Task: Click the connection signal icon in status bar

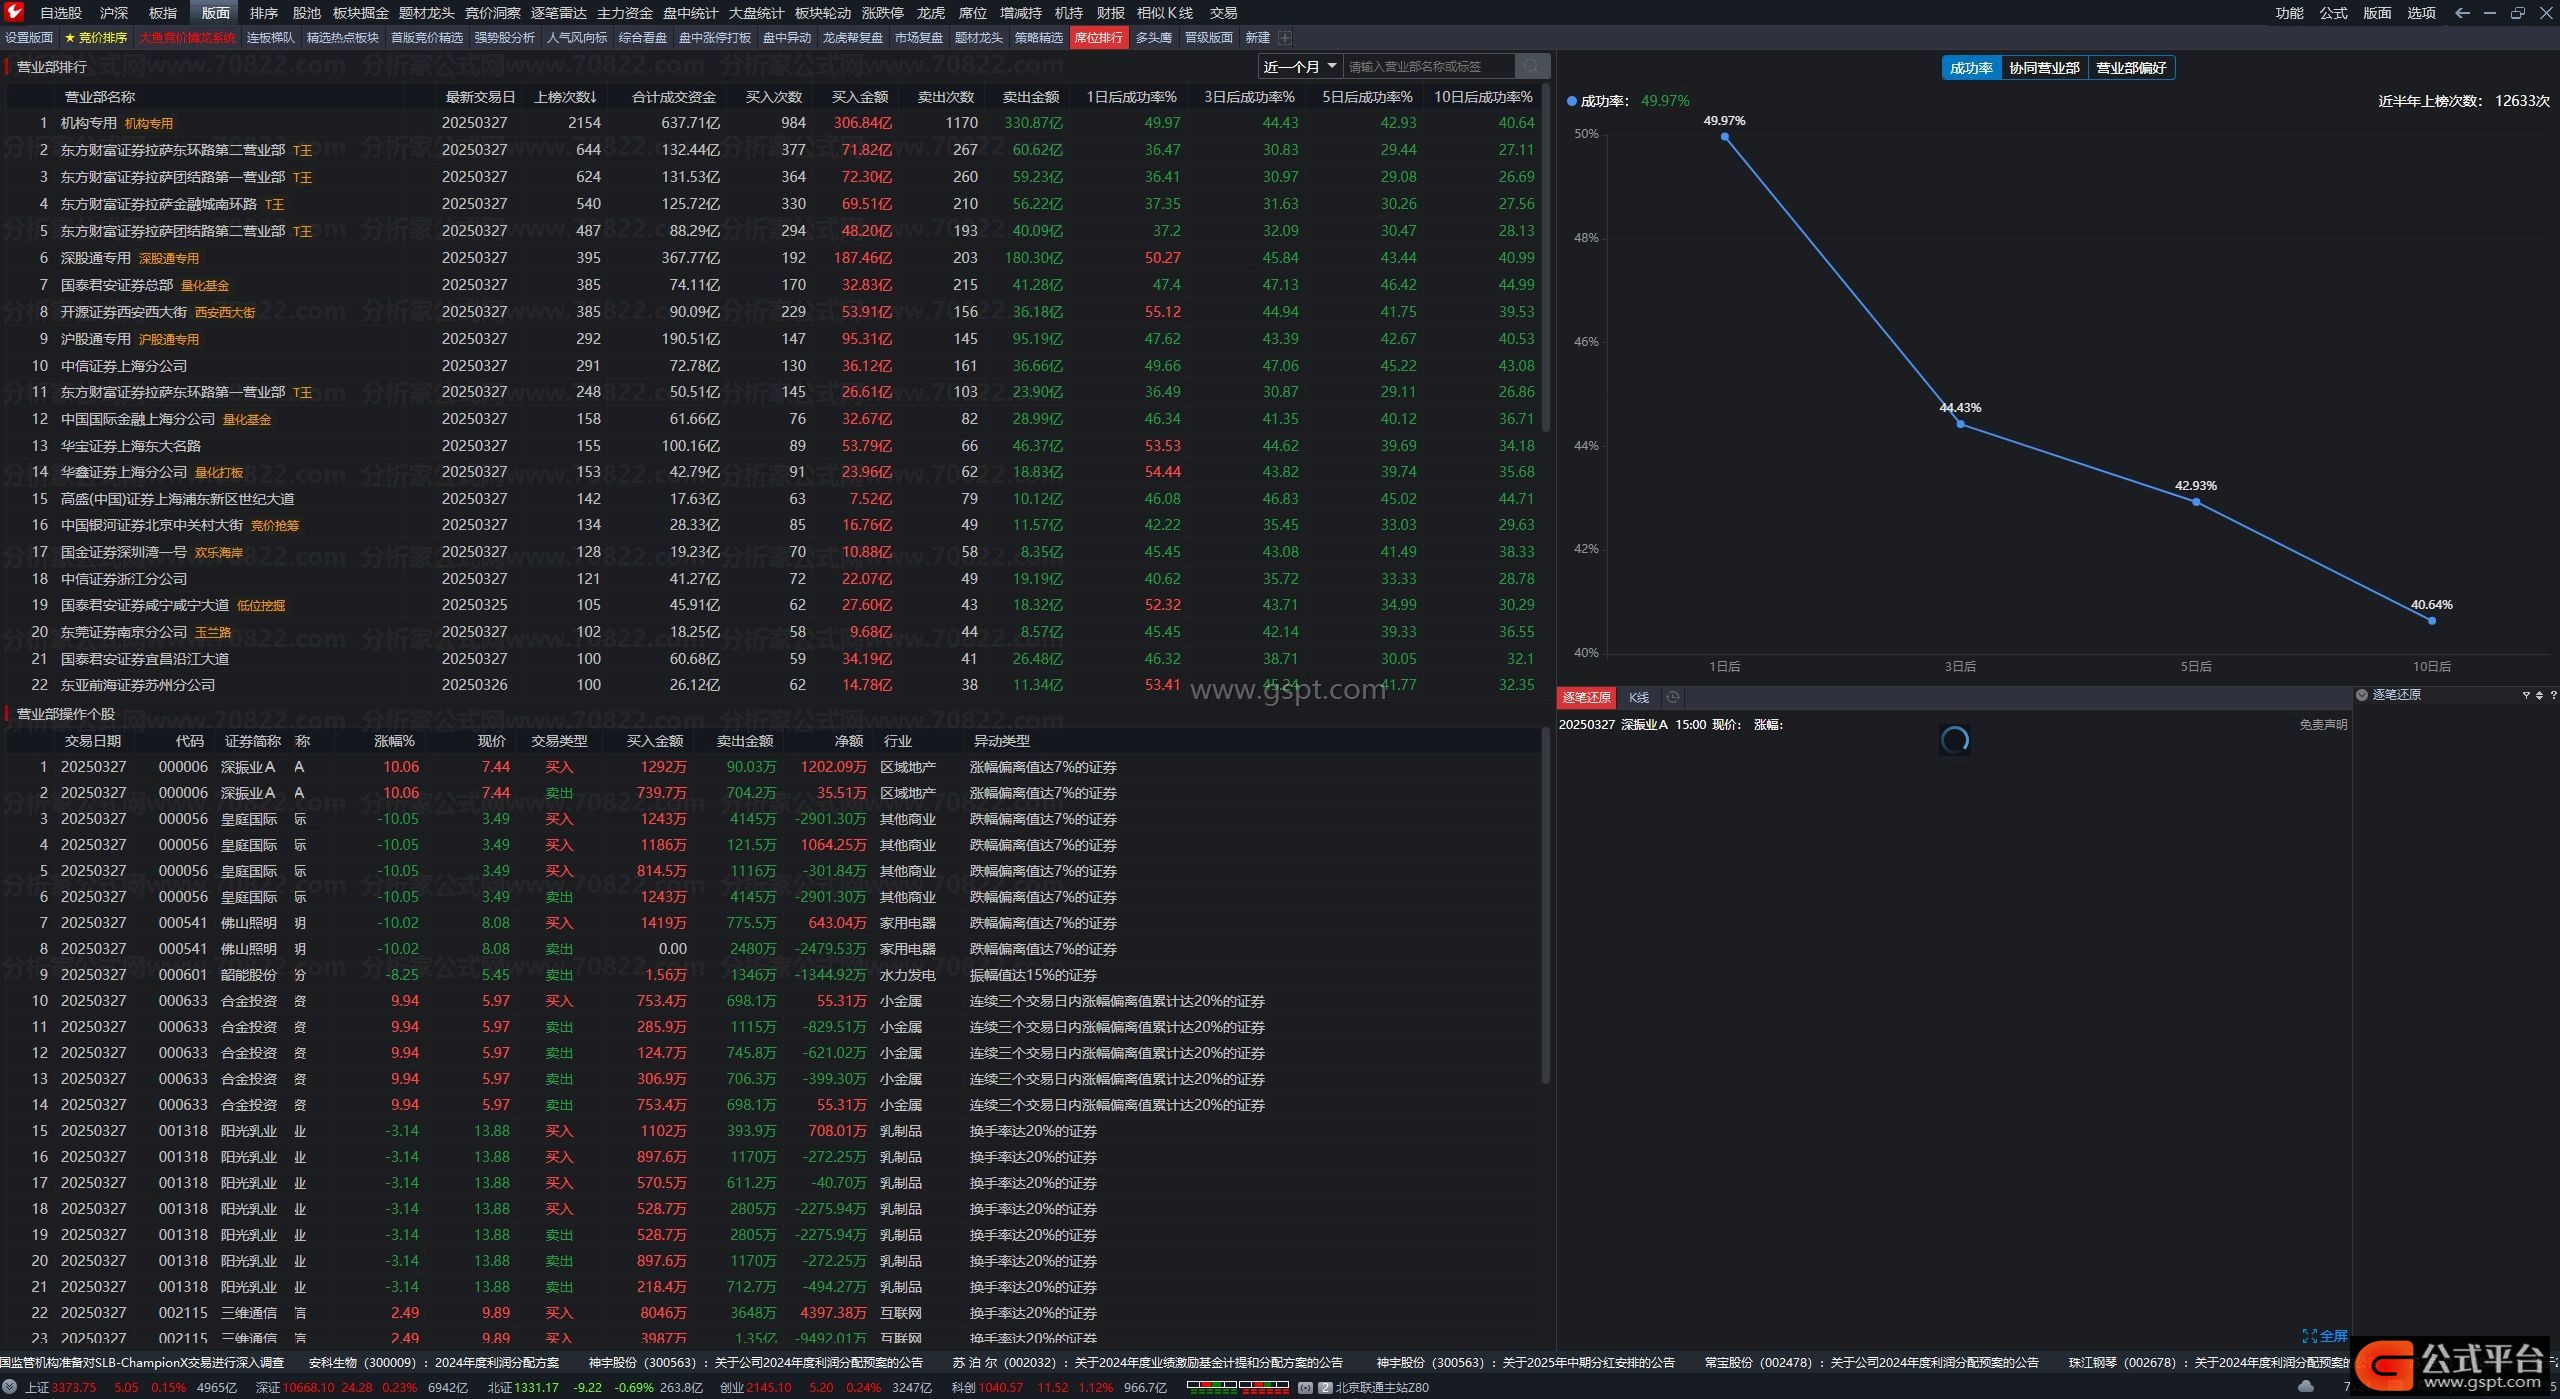Action: pyautogui.click(x=1305, y=1388)
